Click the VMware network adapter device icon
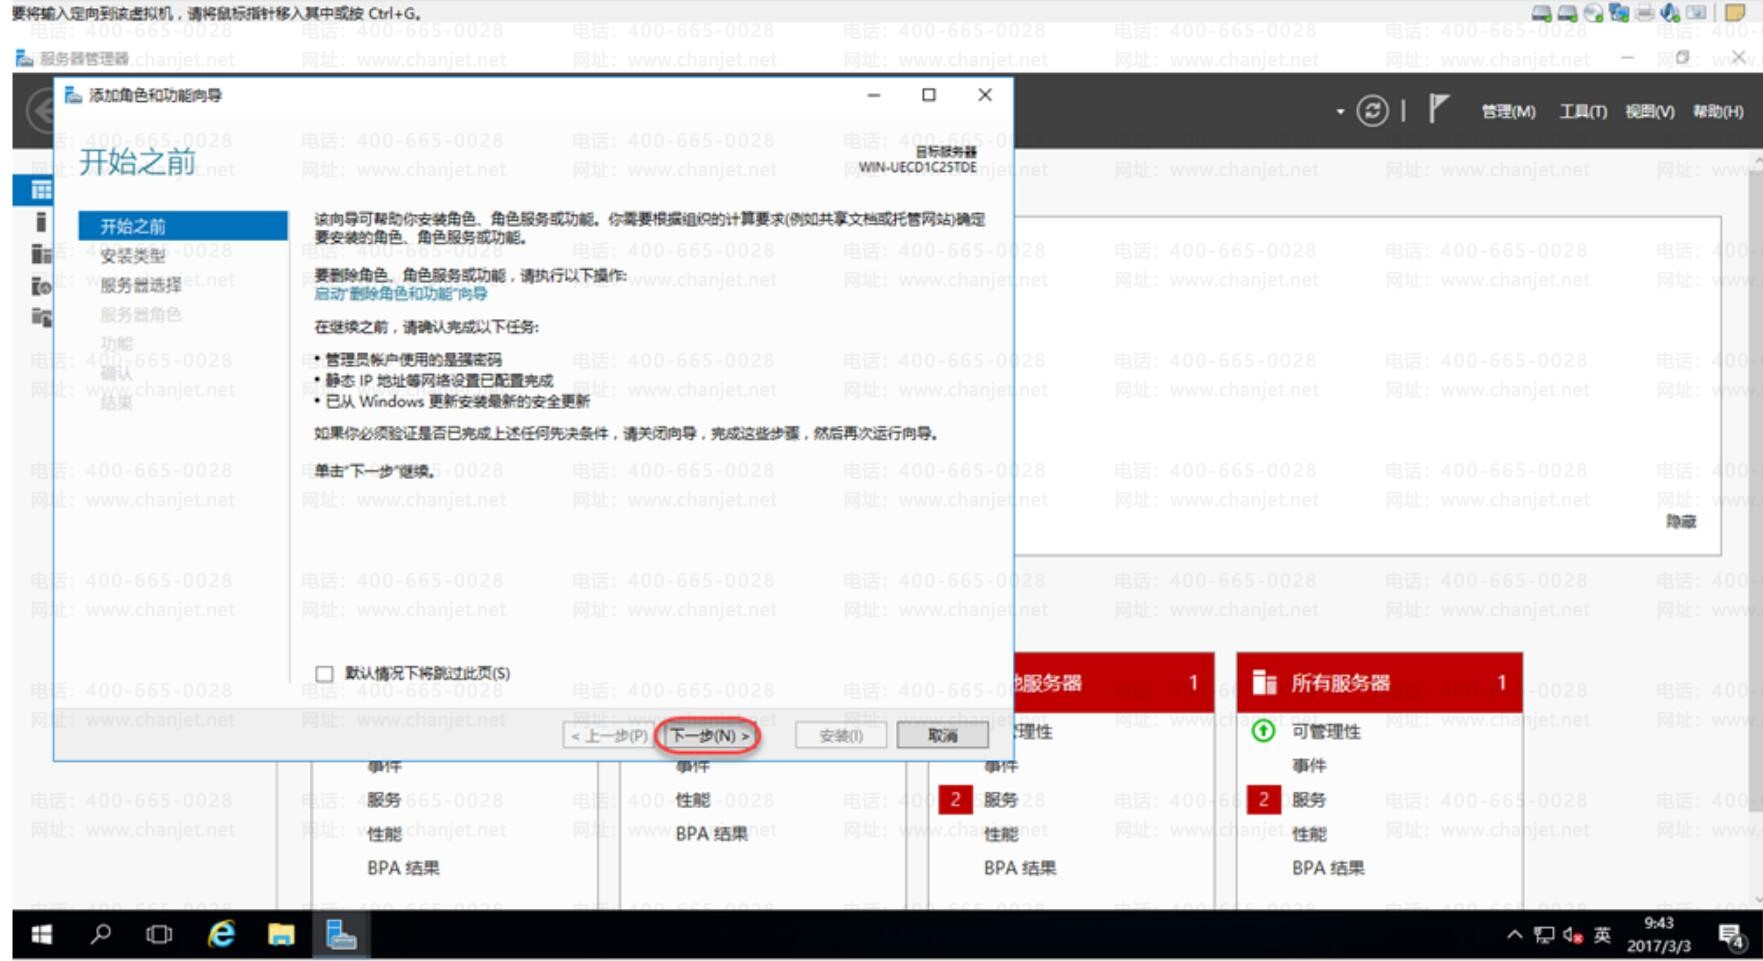1763x961 pixels. [x=1619, y=13]
